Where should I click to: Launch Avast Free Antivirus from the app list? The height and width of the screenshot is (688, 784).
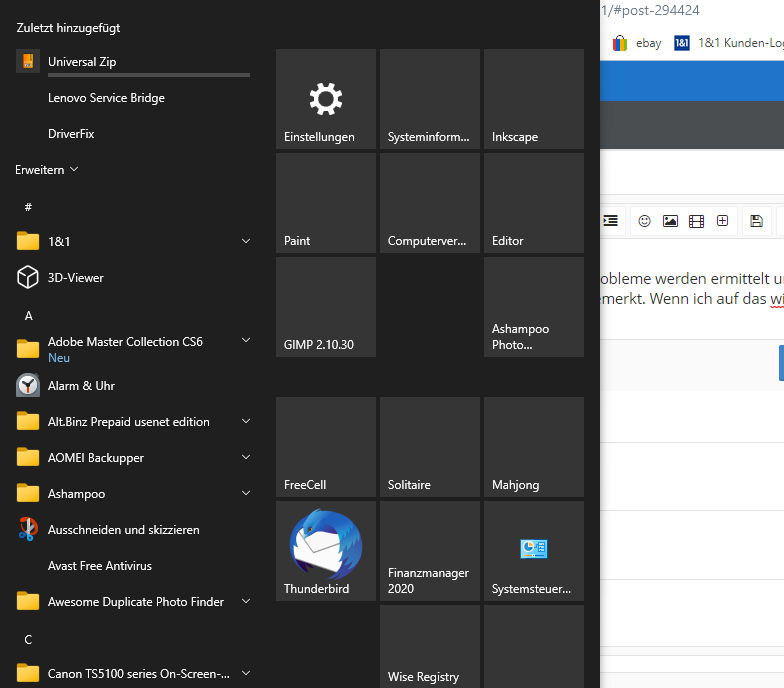tap(100, 566)
